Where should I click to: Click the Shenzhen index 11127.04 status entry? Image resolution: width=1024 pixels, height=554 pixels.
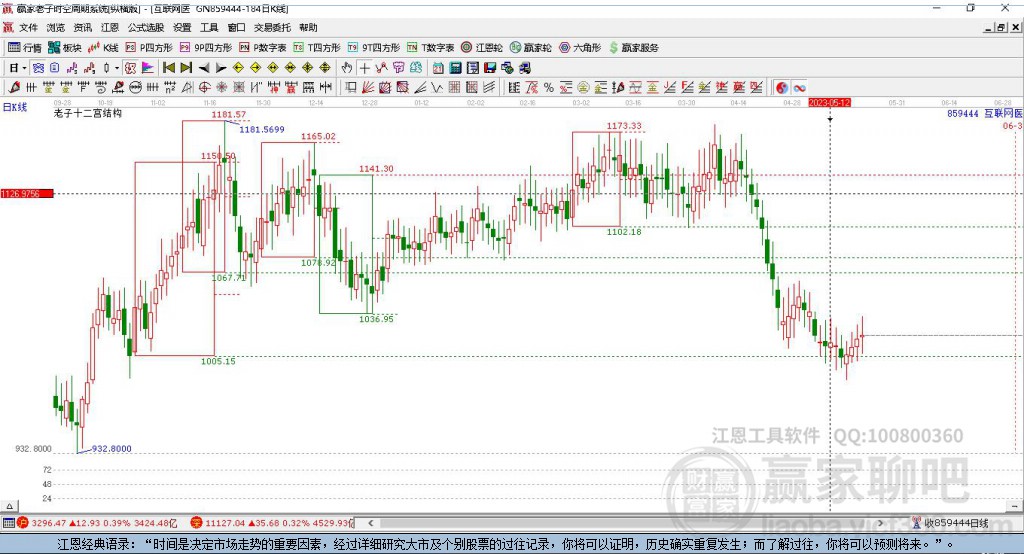click(x=273, y=523)
